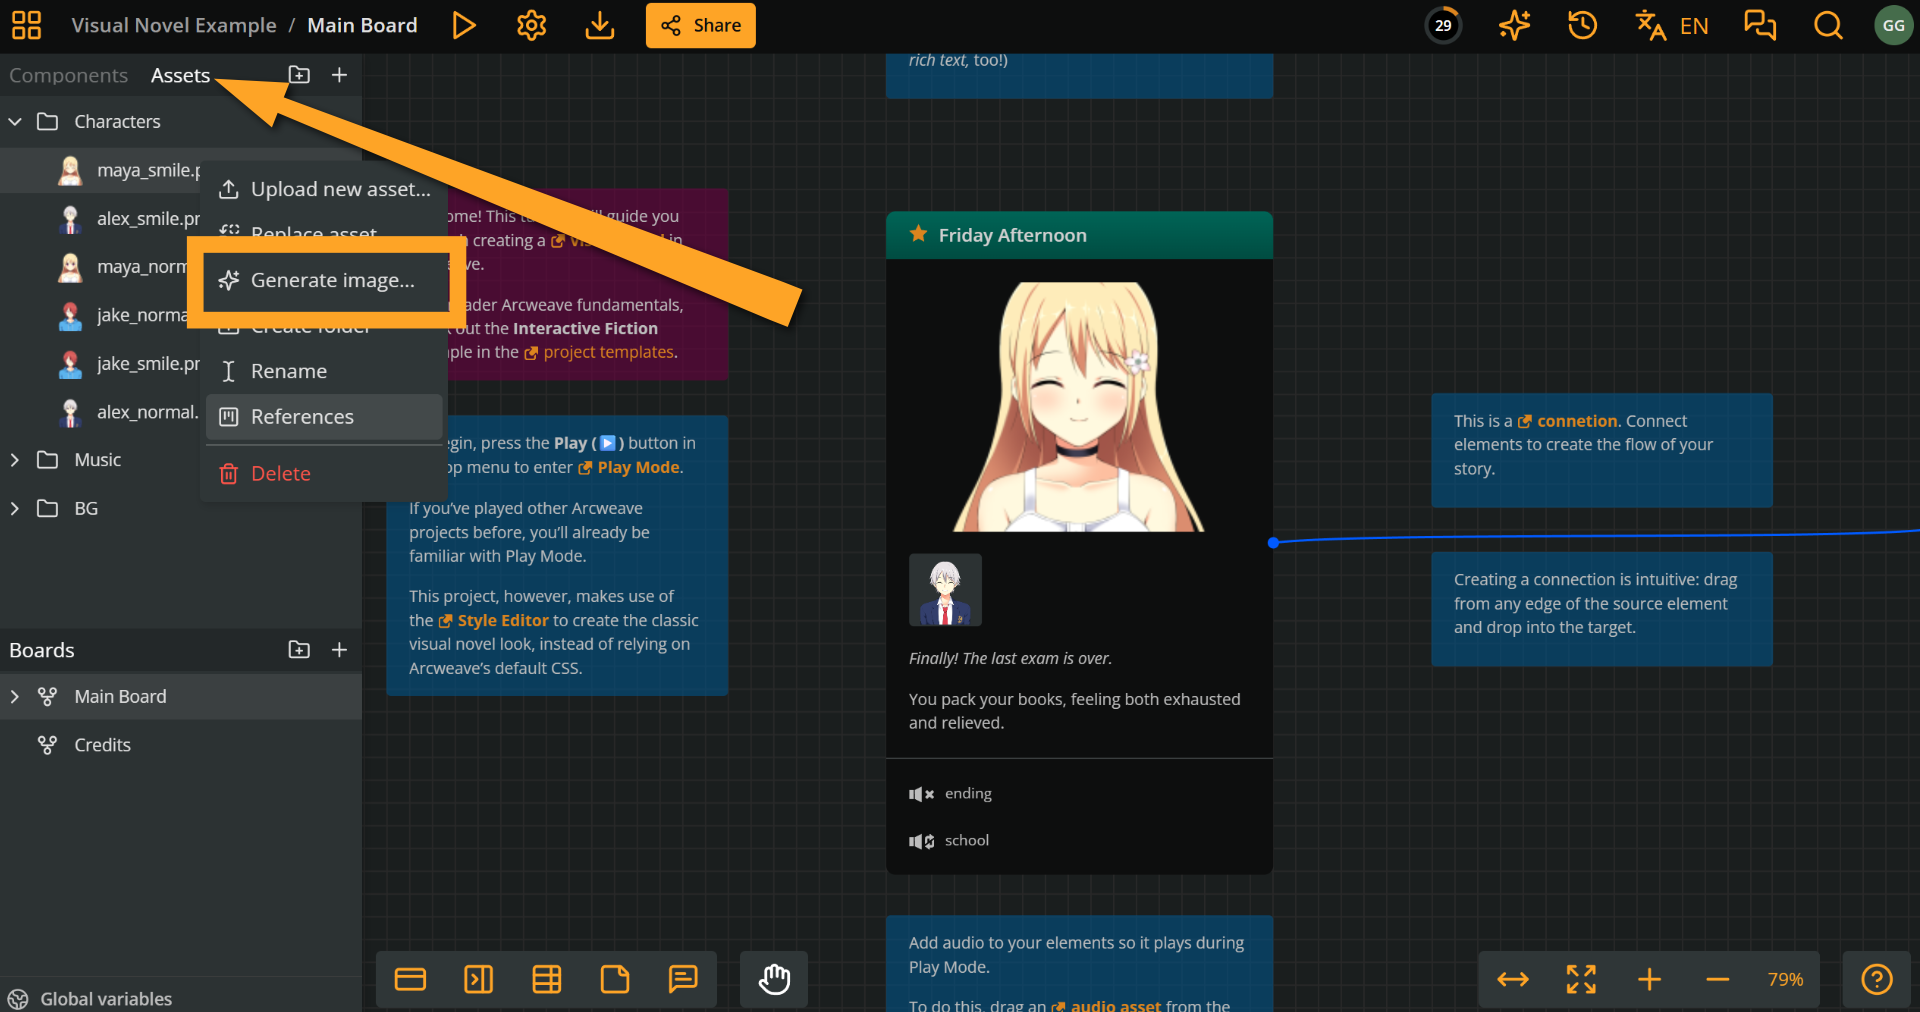Screen dimensions: 1920x1012
Task: Open the help question mark icon
Action: (1876, 979)
